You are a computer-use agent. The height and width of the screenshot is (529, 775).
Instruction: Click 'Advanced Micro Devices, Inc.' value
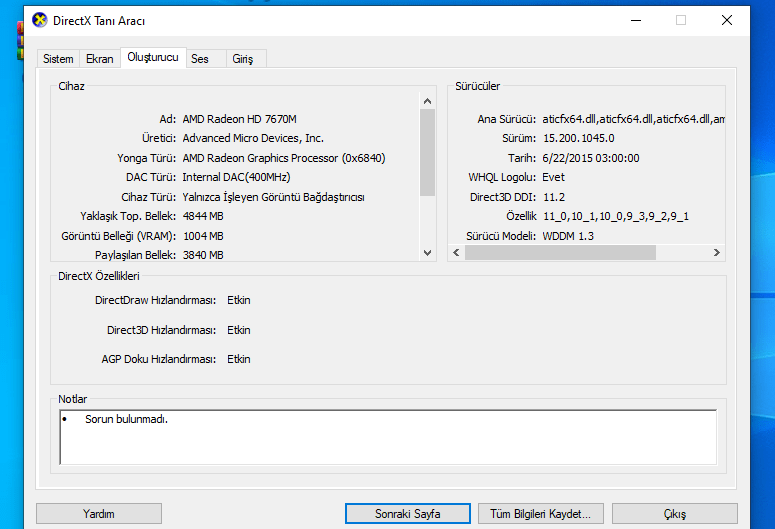point(253,138)
